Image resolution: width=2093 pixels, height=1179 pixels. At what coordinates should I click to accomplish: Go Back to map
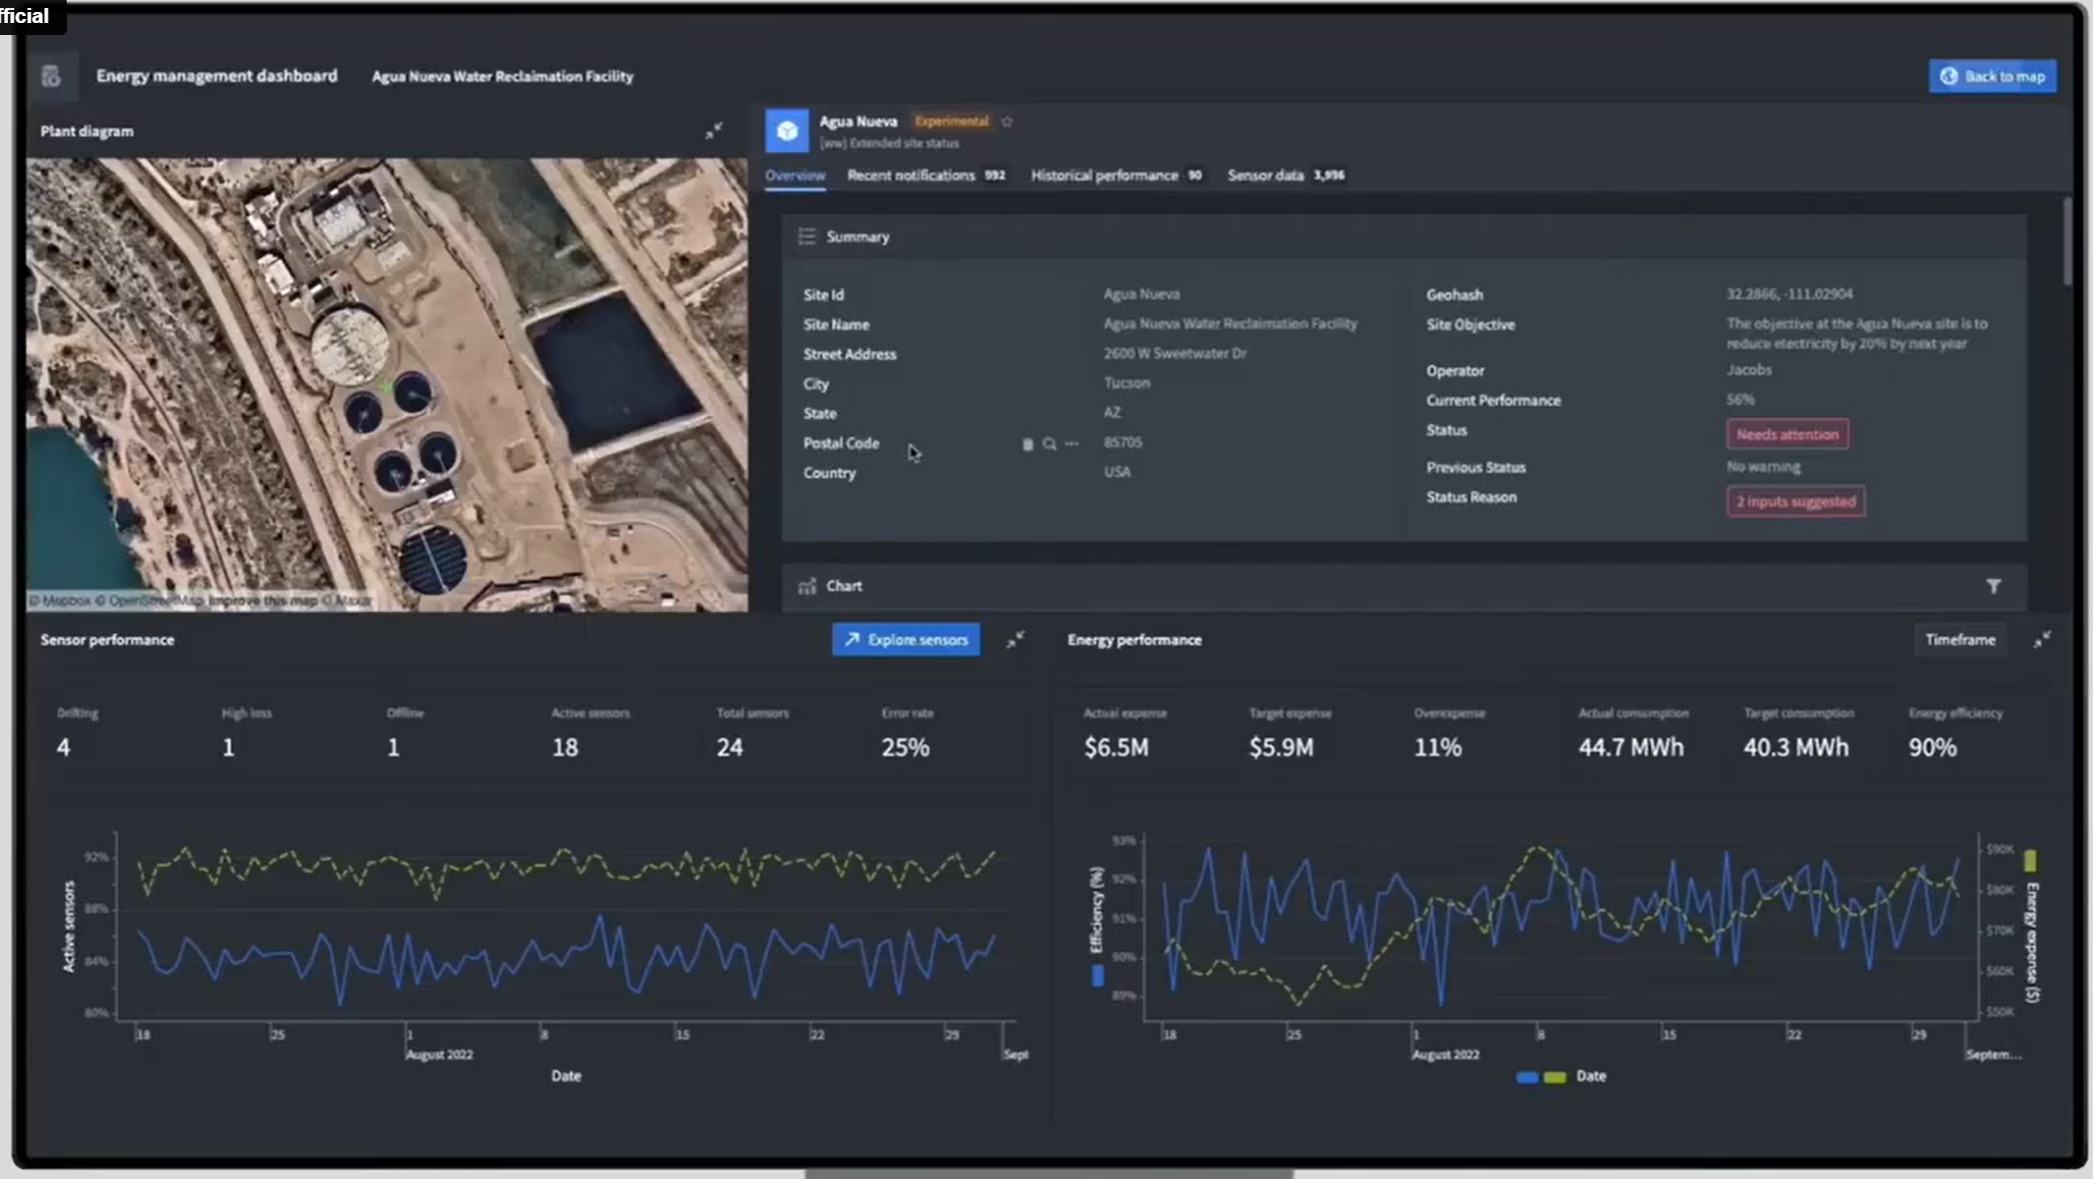pos(1992,76)
